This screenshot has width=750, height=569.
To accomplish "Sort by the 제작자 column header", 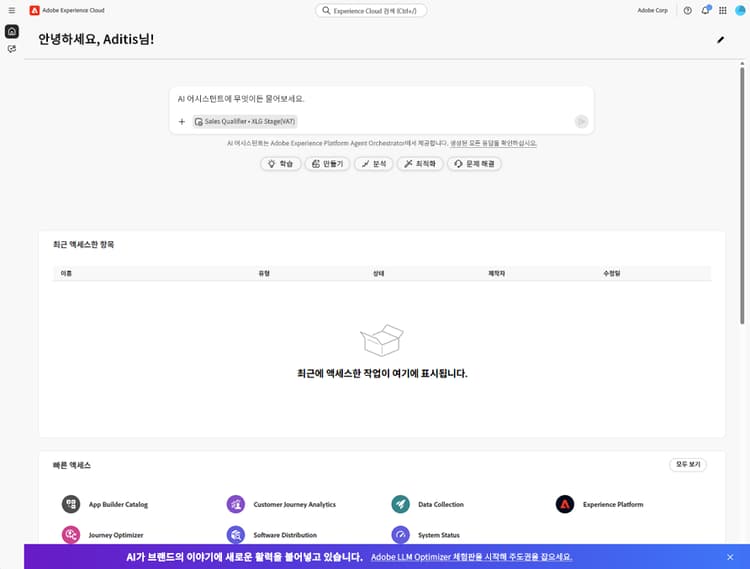I will pos(496,274).
